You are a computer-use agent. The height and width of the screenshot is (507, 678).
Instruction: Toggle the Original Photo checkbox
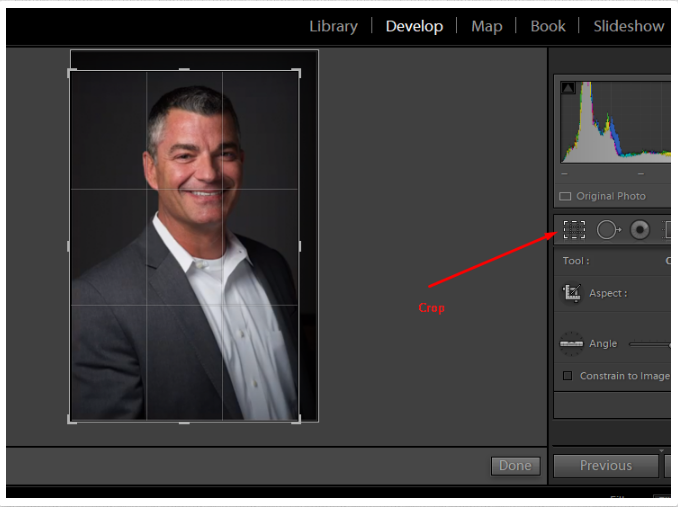[x=565, y=196]
